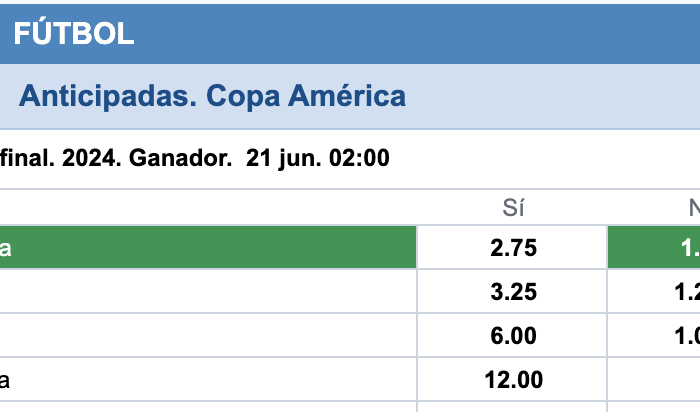
Task: Click the team name in the 12.00 row
Action: click(x=4, y=380)
